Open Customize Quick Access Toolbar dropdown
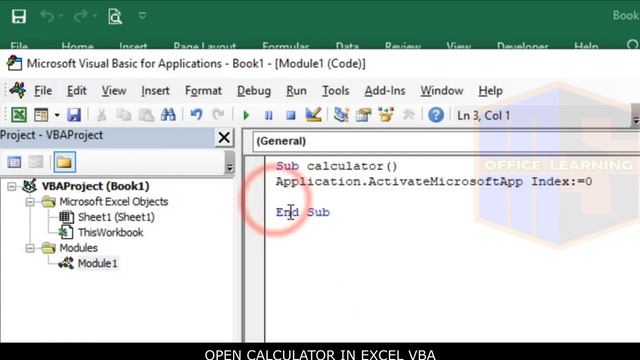This screenshot has width=640, height=360. pyautogui.click(x=142, y=16)
